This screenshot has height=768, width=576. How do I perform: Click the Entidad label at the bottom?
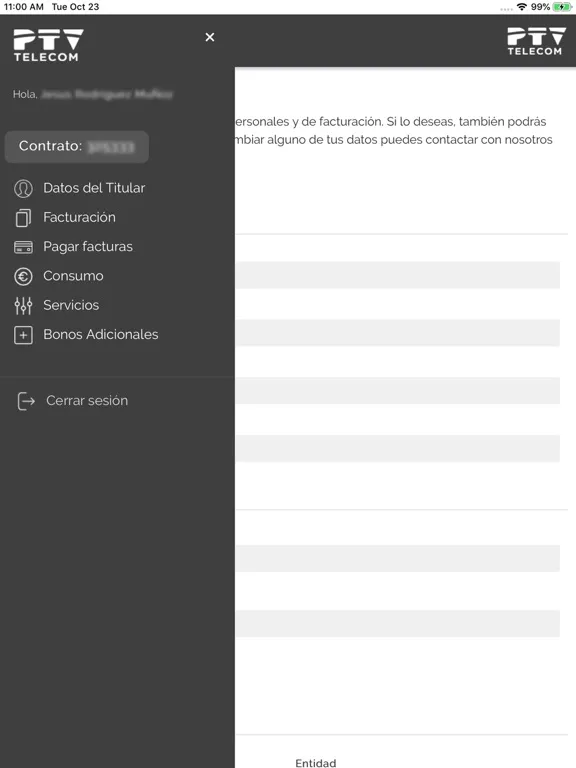315,763
